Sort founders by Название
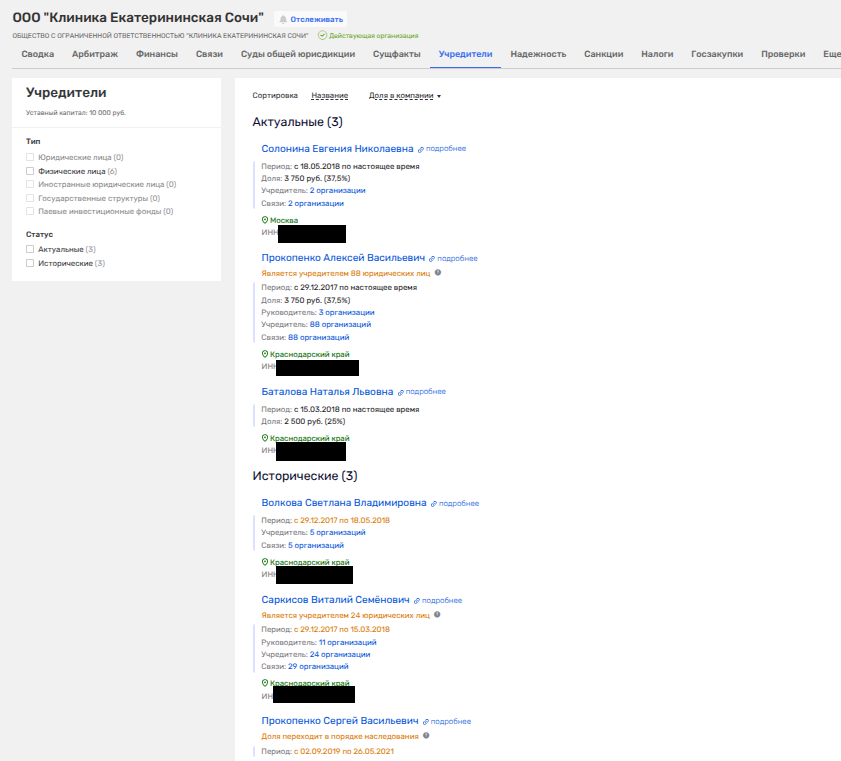 pos(329,96)
